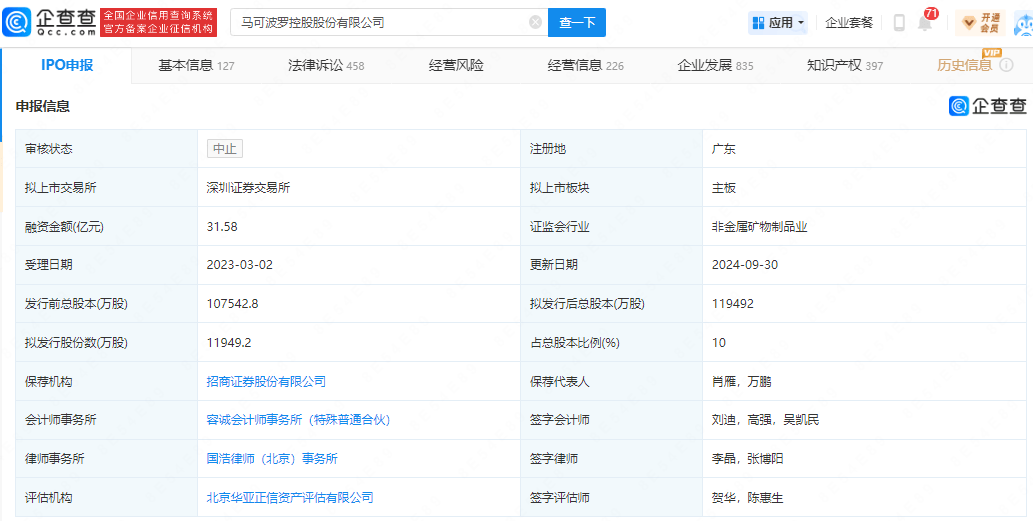Select the 刘迪，高强，吴凯民 accountants

click(x=766, y=420)
